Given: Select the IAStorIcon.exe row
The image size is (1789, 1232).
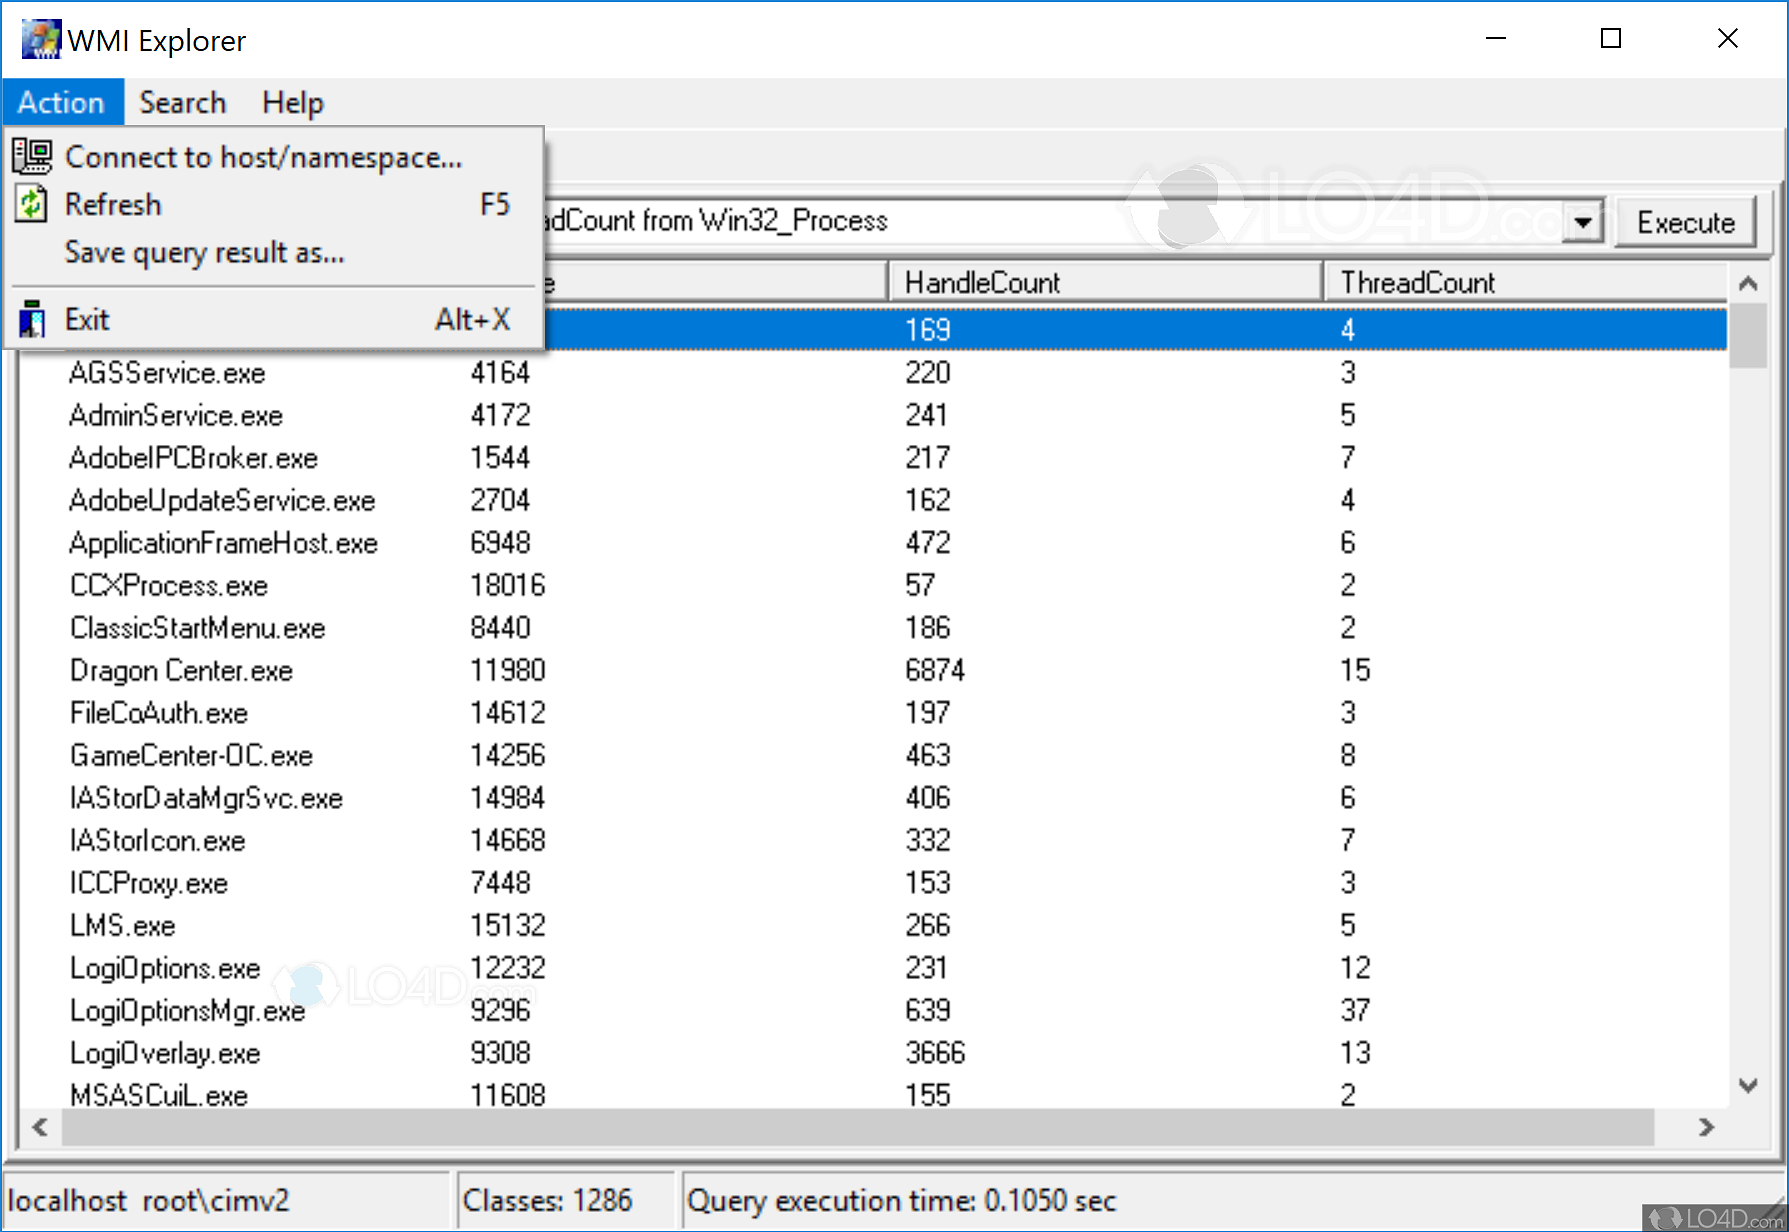Looking at the screenshot, I should click(873, 840).
